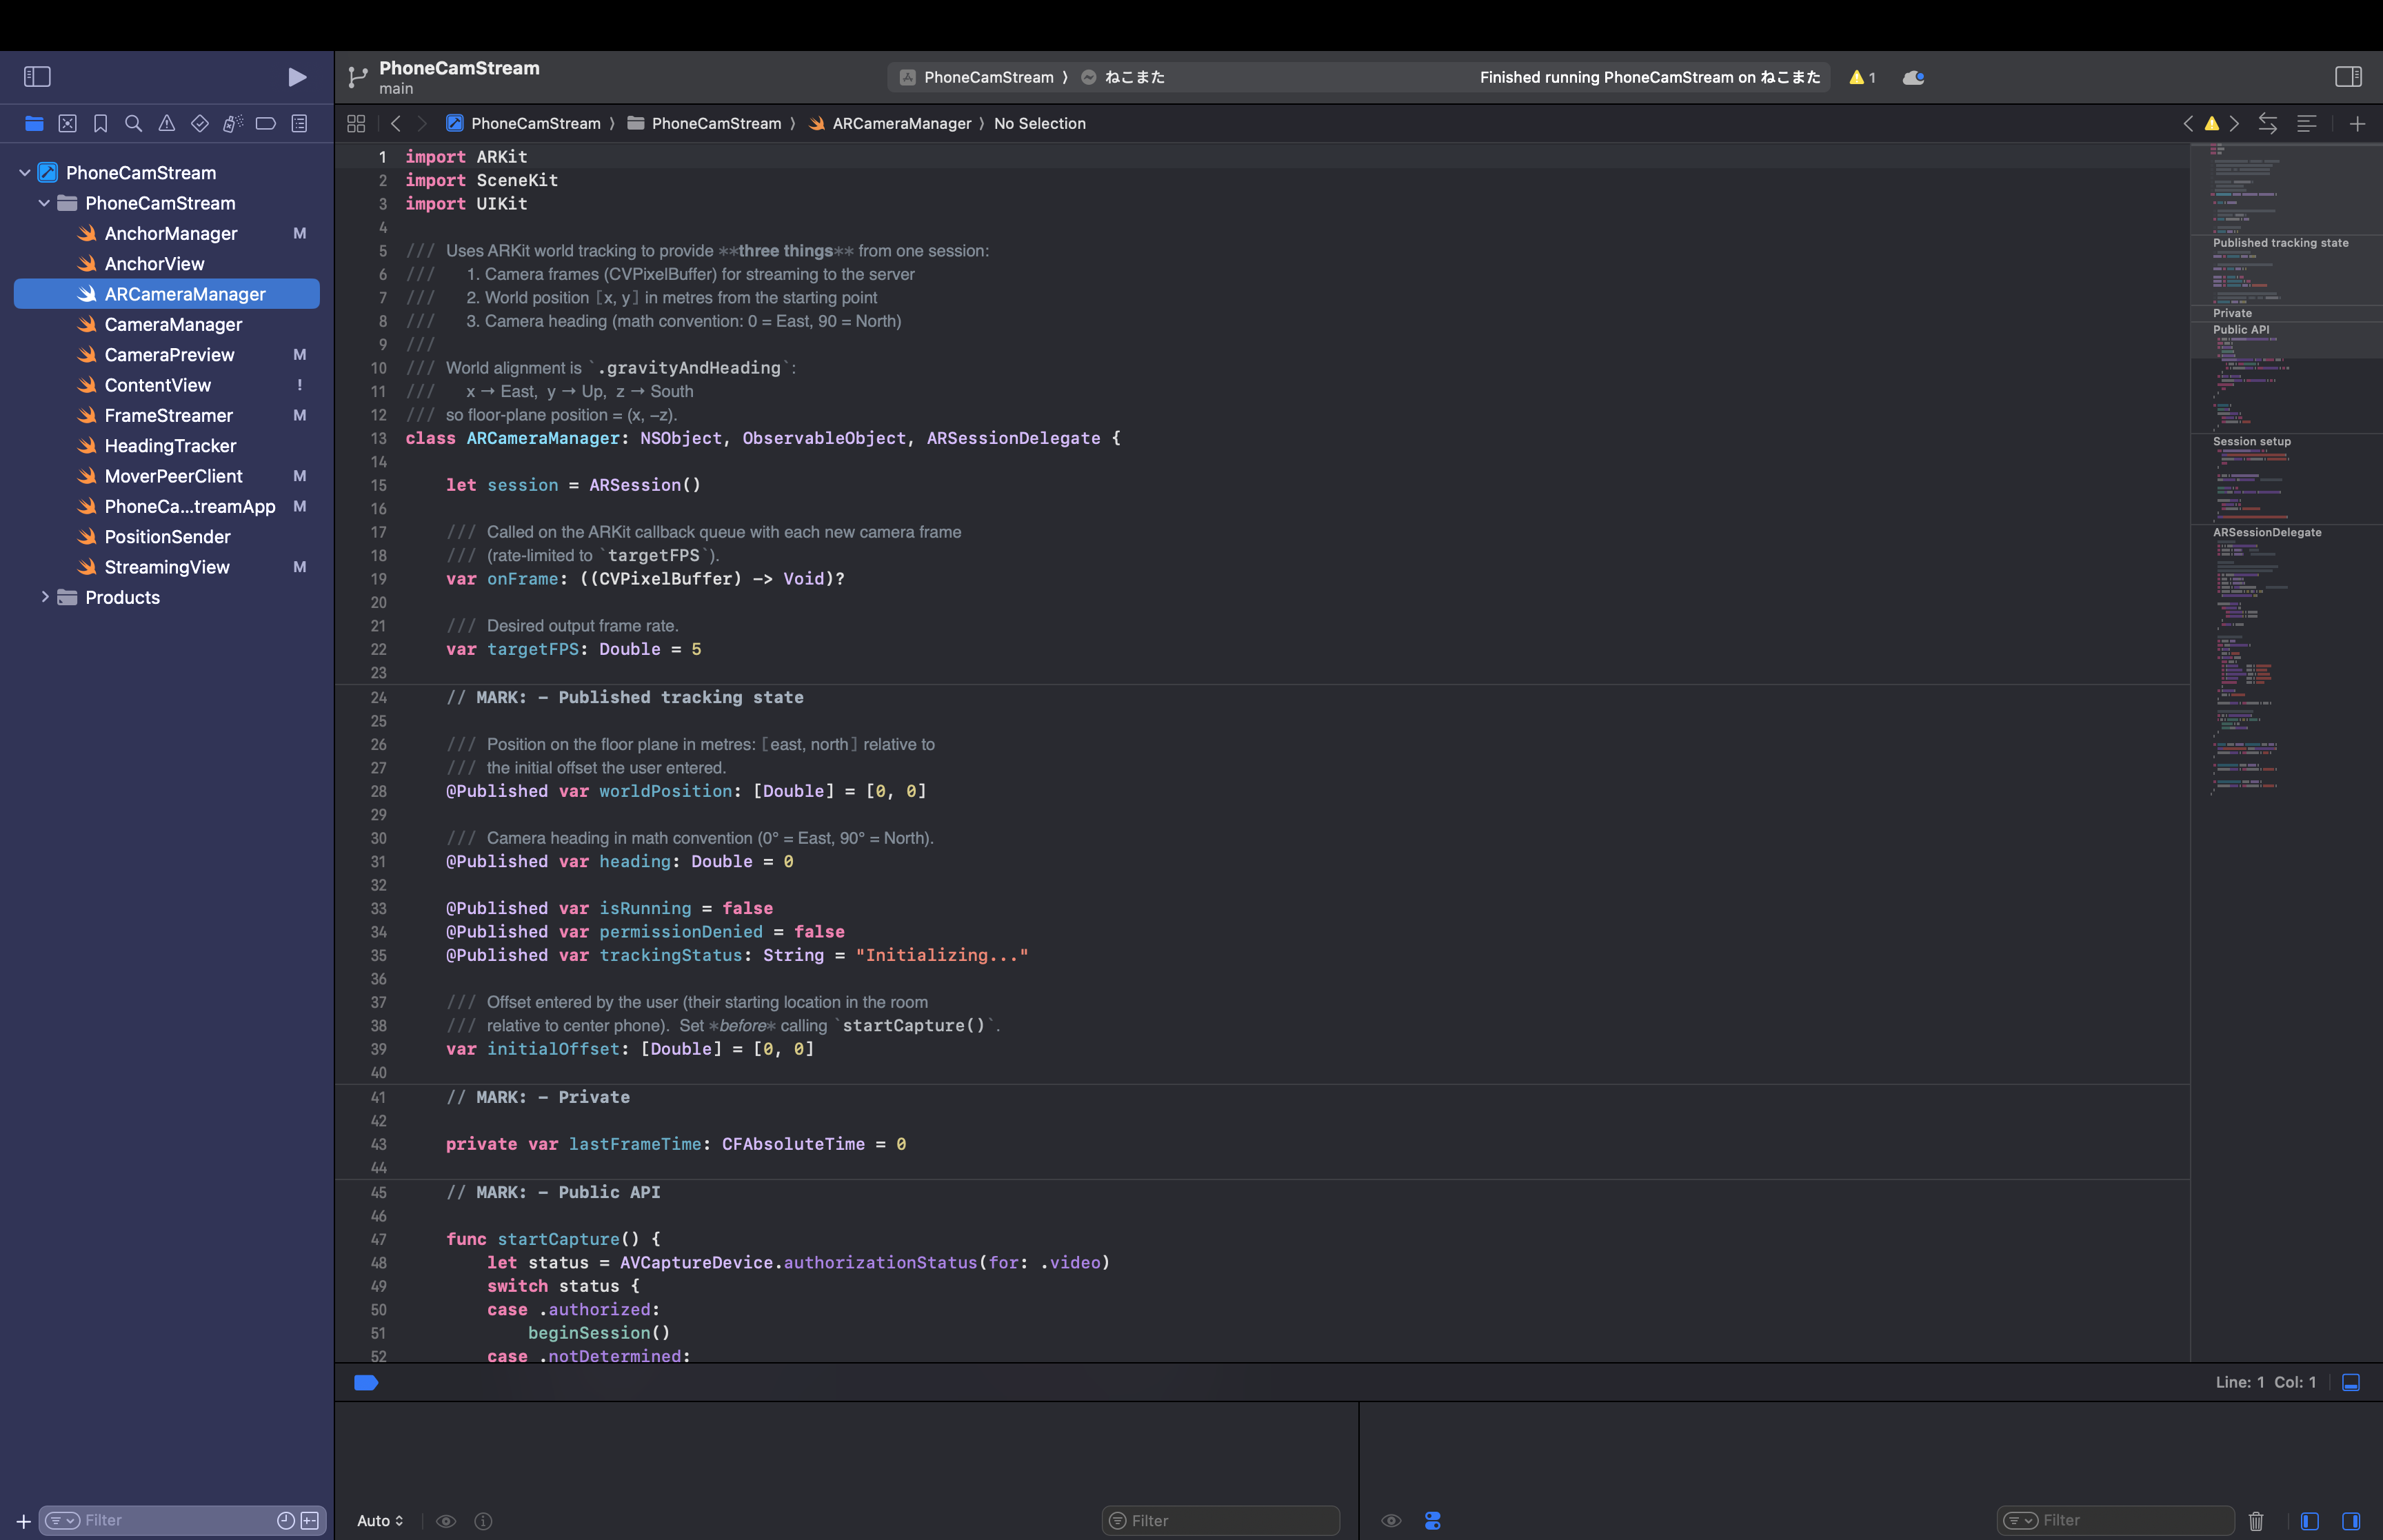This screenshot has height=1540, width=2383.
Task: Open the FrameStreamer file
Action: click(x=169, y=415)
